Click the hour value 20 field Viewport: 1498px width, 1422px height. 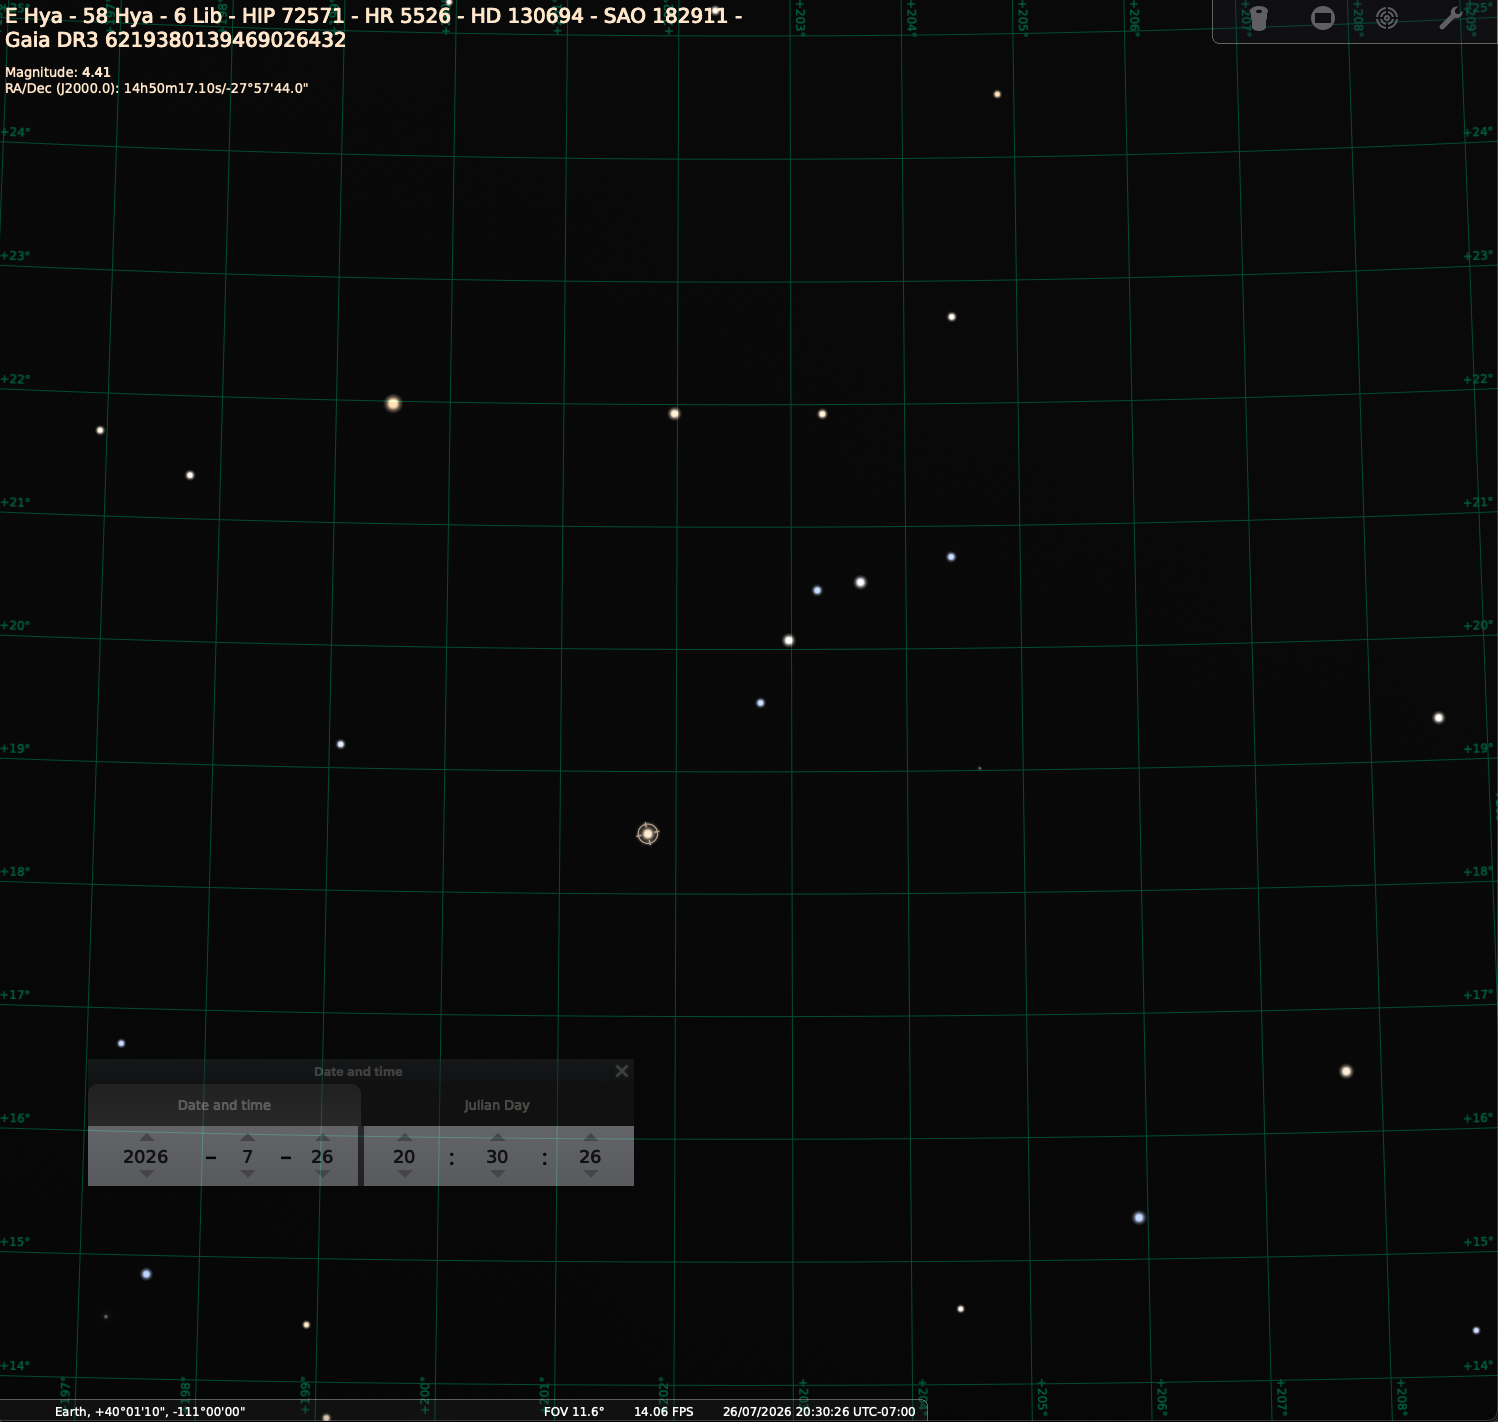[x=404, y=1156]
